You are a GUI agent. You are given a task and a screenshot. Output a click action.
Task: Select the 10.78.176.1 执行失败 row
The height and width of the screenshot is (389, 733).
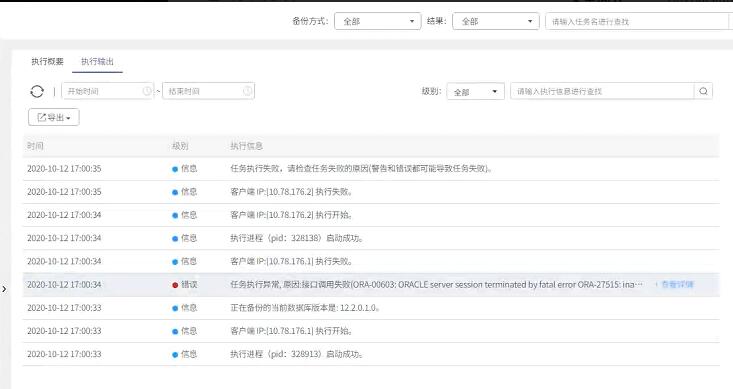click(x=371, y=261)
